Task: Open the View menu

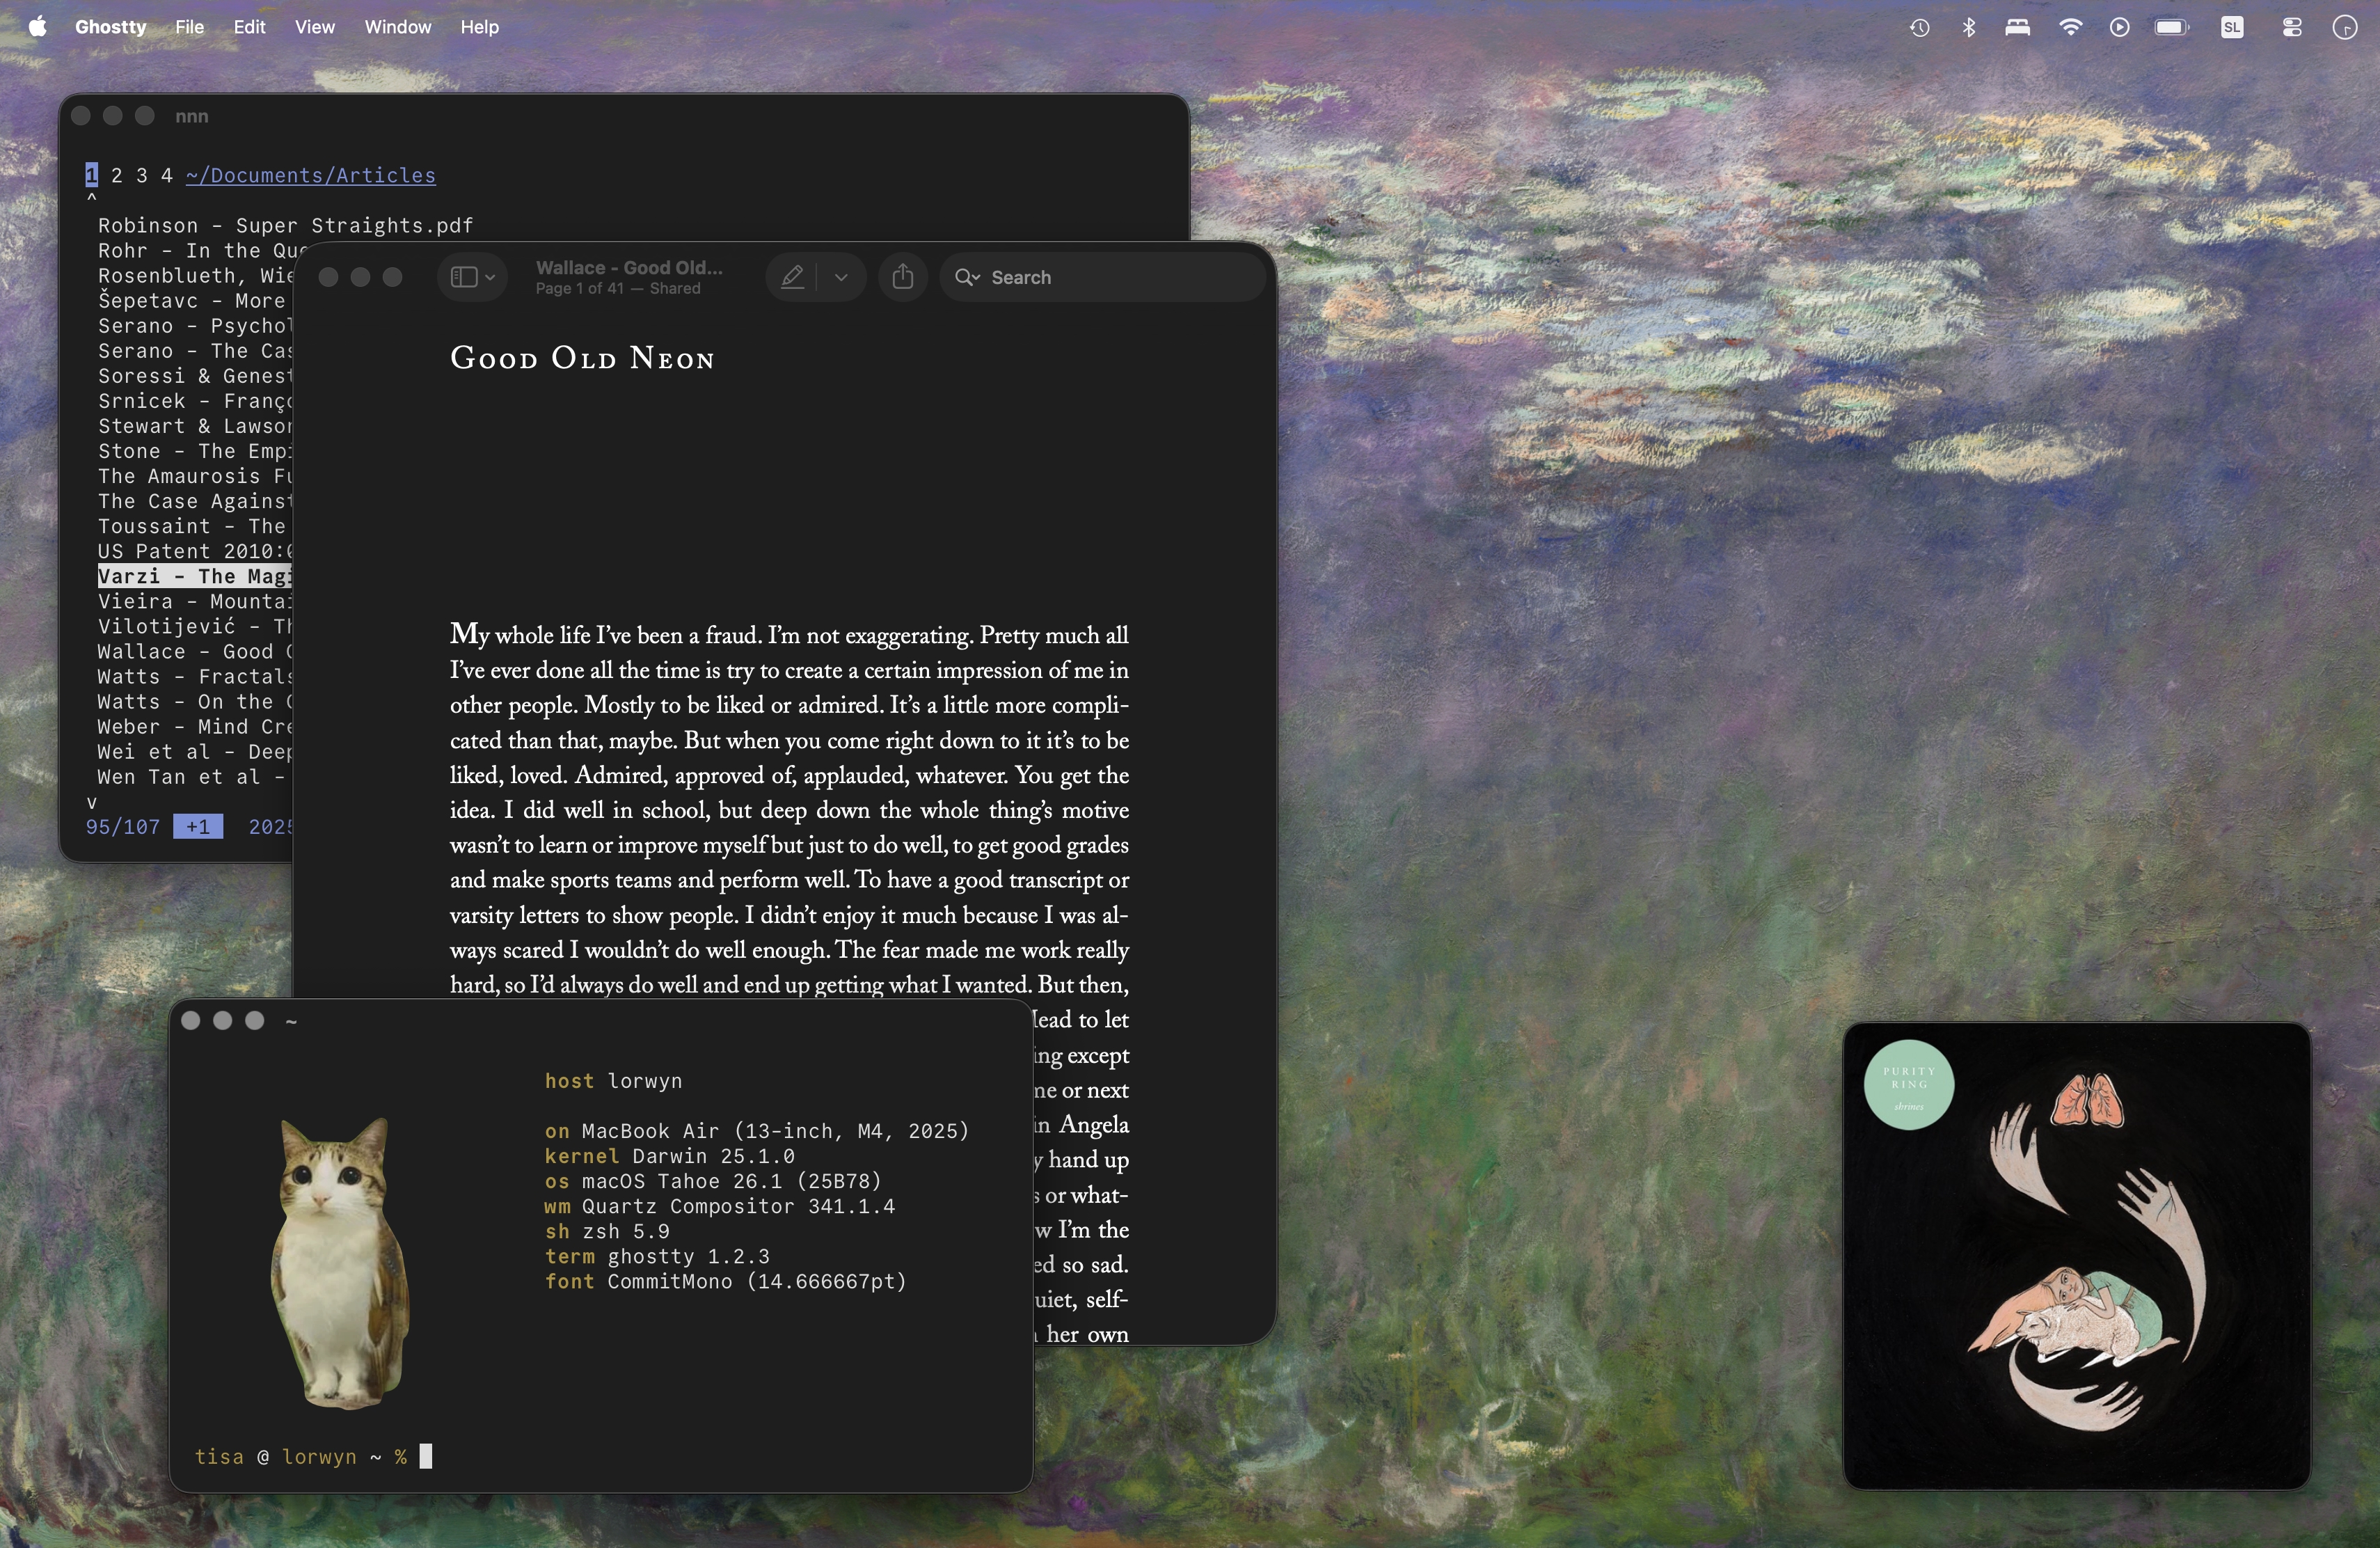Action: tap(314, 27)
